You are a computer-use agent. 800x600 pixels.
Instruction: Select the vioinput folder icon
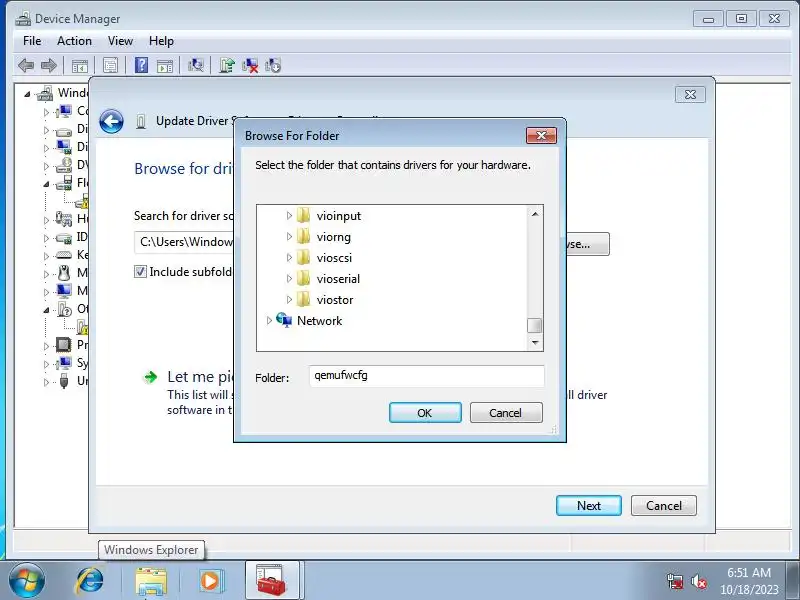303,215
